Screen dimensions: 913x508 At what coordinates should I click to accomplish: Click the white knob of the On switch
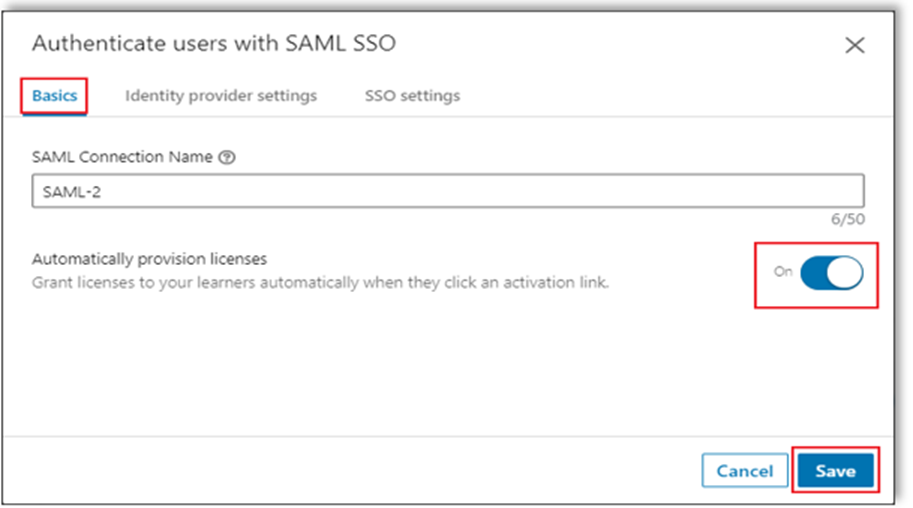pos(845,273)
